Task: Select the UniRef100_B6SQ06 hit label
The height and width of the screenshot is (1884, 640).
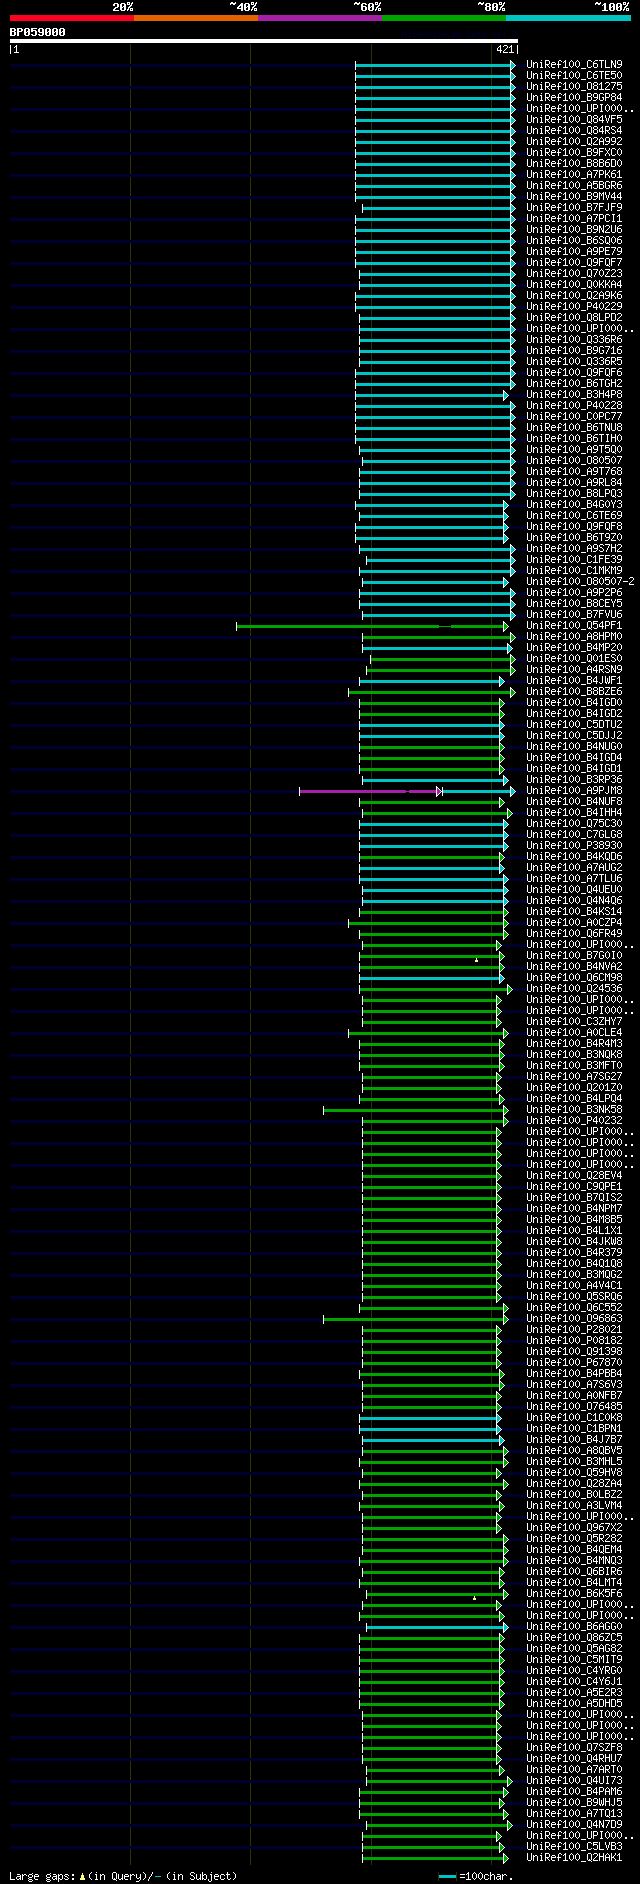Action: pos(574,240)
